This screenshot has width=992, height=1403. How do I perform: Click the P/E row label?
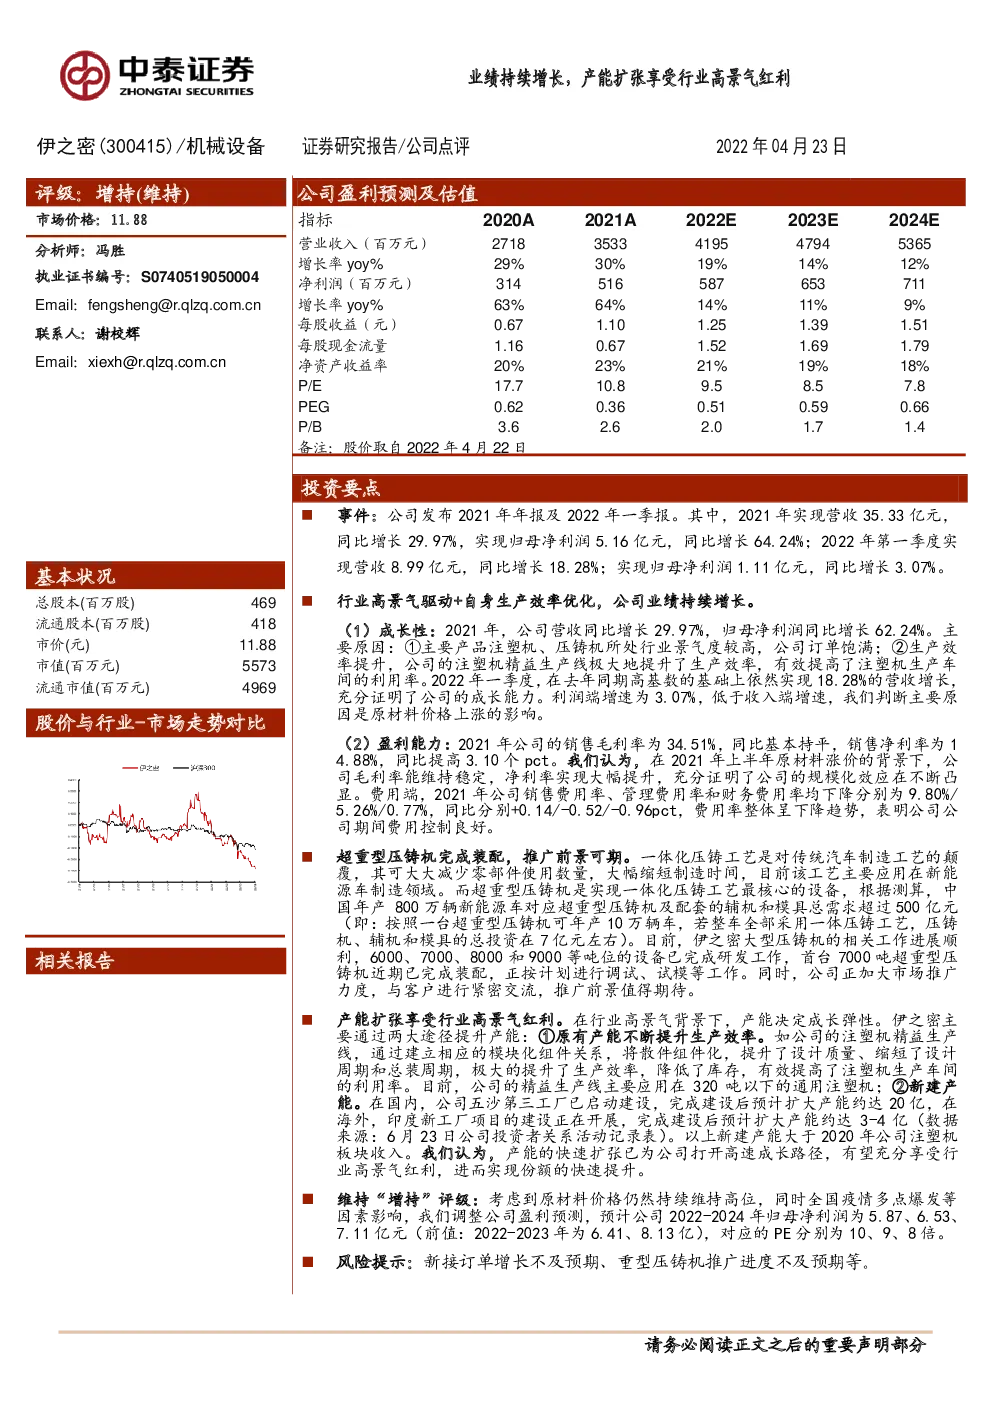click(310, 386)
